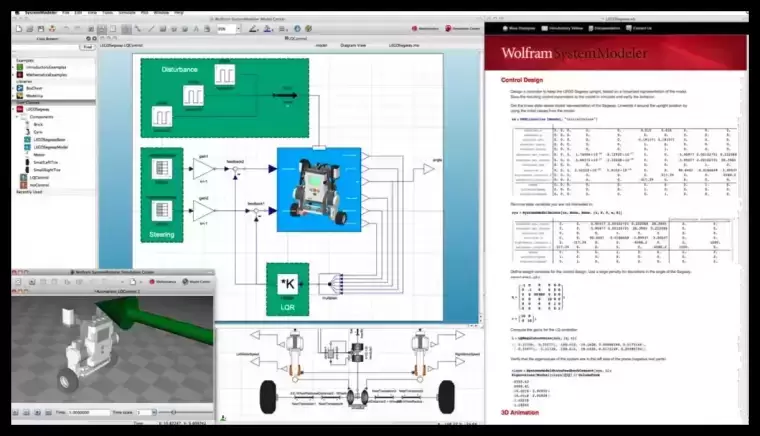Select the text annotation tool (A) in toolbar

click(x=196, y=29)
